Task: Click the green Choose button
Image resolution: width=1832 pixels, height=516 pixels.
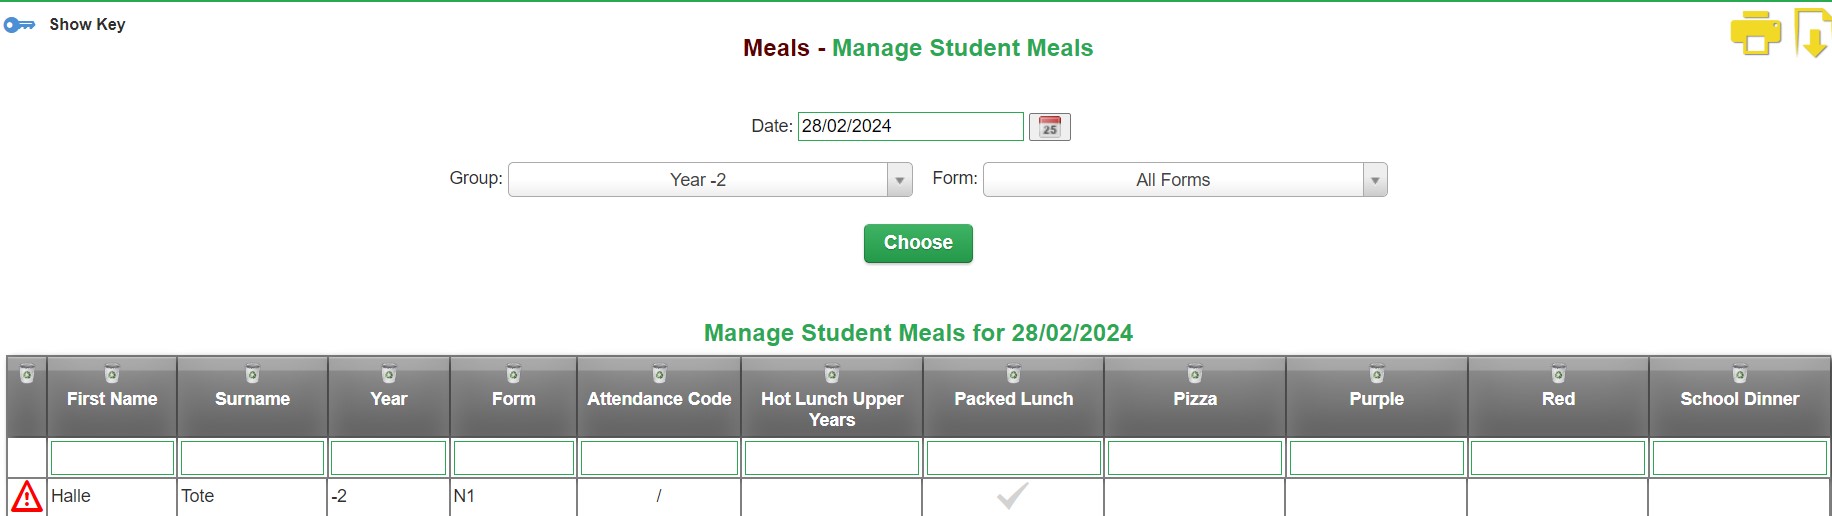Action: point(918,243)
